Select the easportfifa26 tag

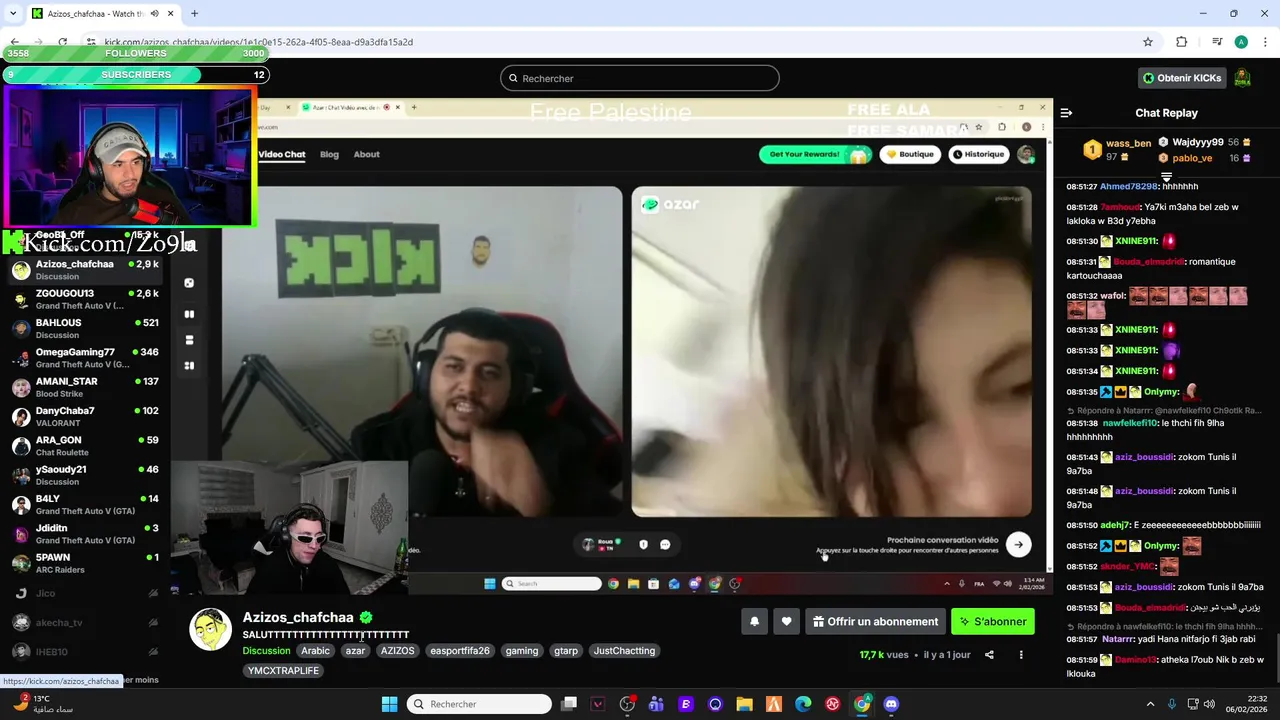460,651
